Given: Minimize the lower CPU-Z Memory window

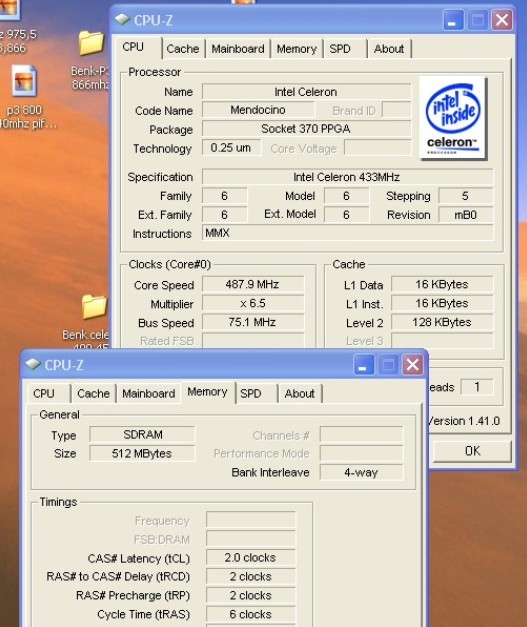Looking at the screenshot, I should 363,365.
